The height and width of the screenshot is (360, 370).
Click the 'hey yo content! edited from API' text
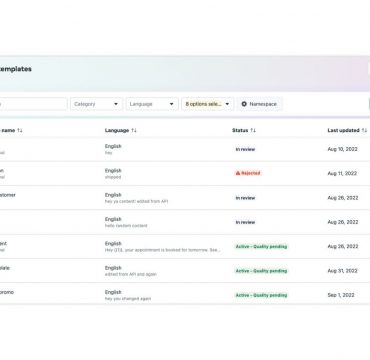pos(136,201)
